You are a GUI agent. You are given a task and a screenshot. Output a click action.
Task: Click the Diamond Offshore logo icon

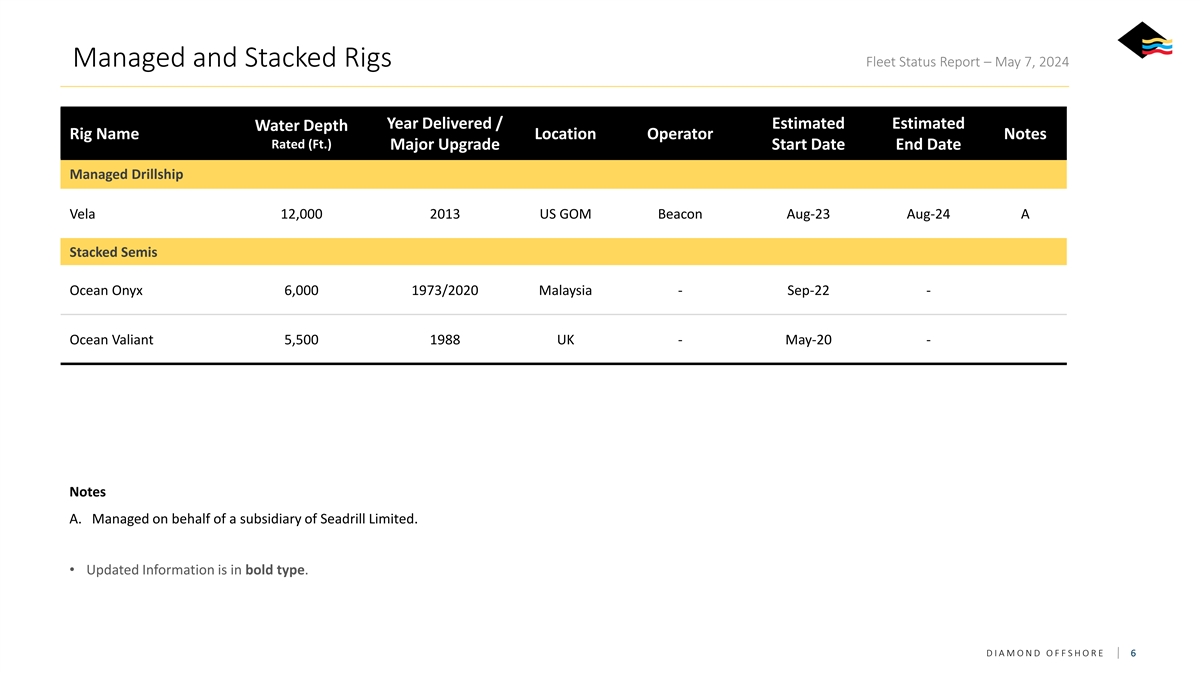click(1145, 40)
